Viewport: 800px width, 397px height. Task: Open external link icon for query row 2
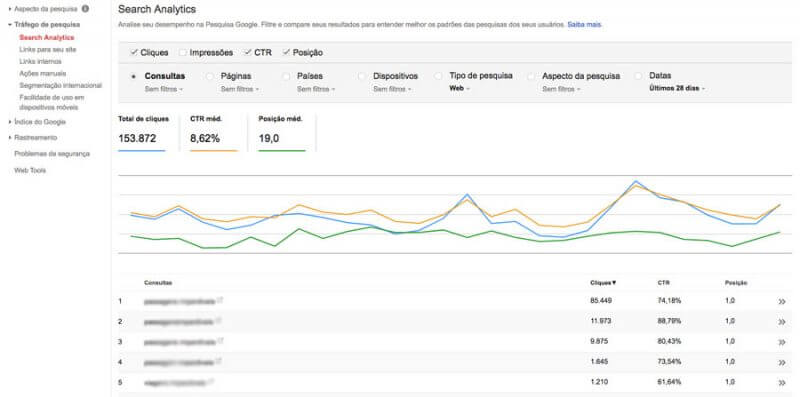pos(218,320)
